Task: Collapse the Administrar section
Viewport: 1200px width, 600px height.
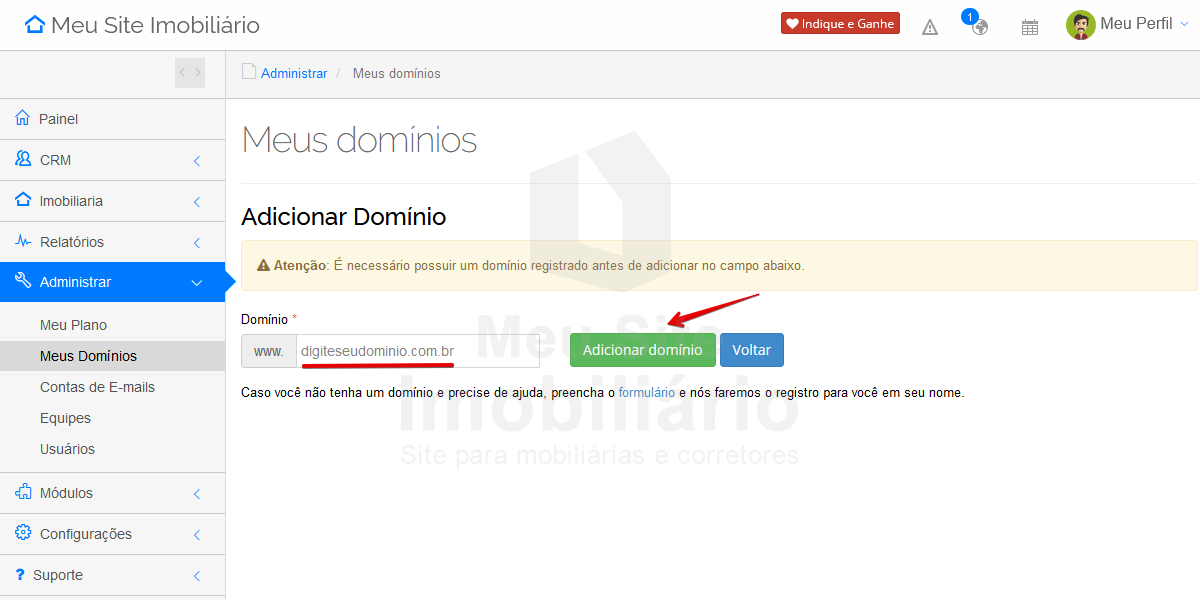Action: [112, 282]
